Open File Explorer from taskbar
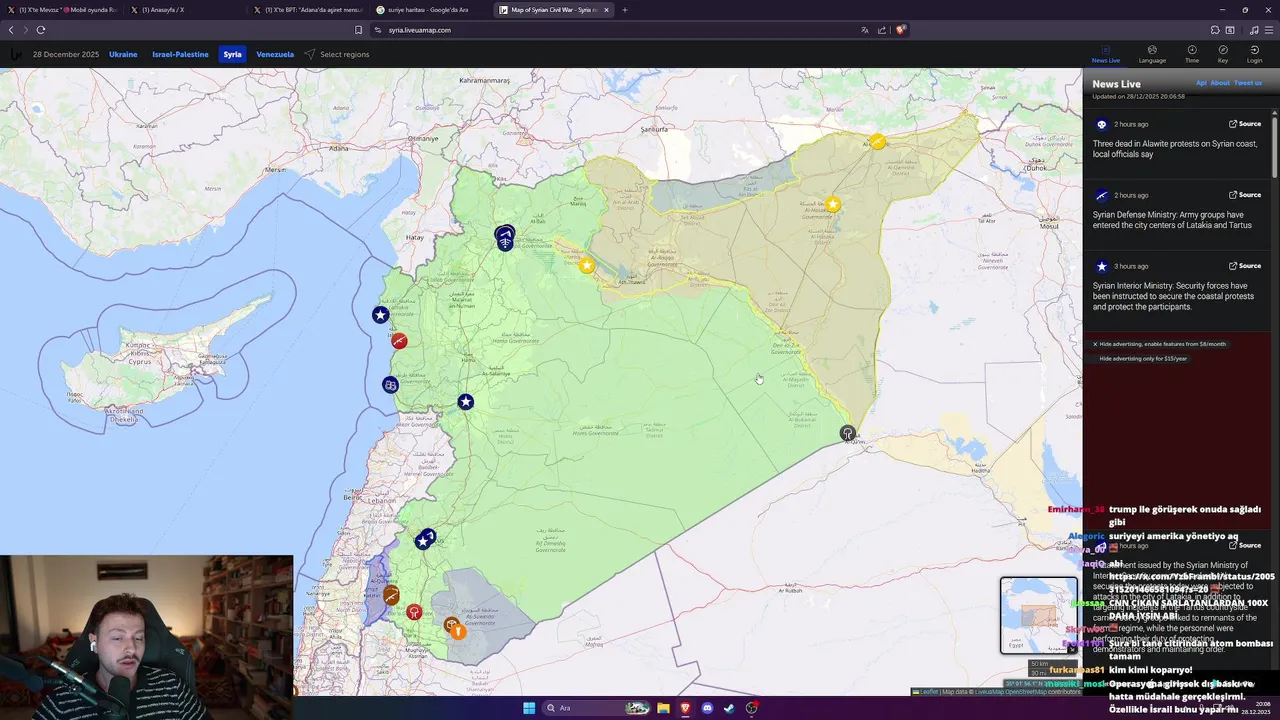 pyautogui.click(x=663, y=708)
